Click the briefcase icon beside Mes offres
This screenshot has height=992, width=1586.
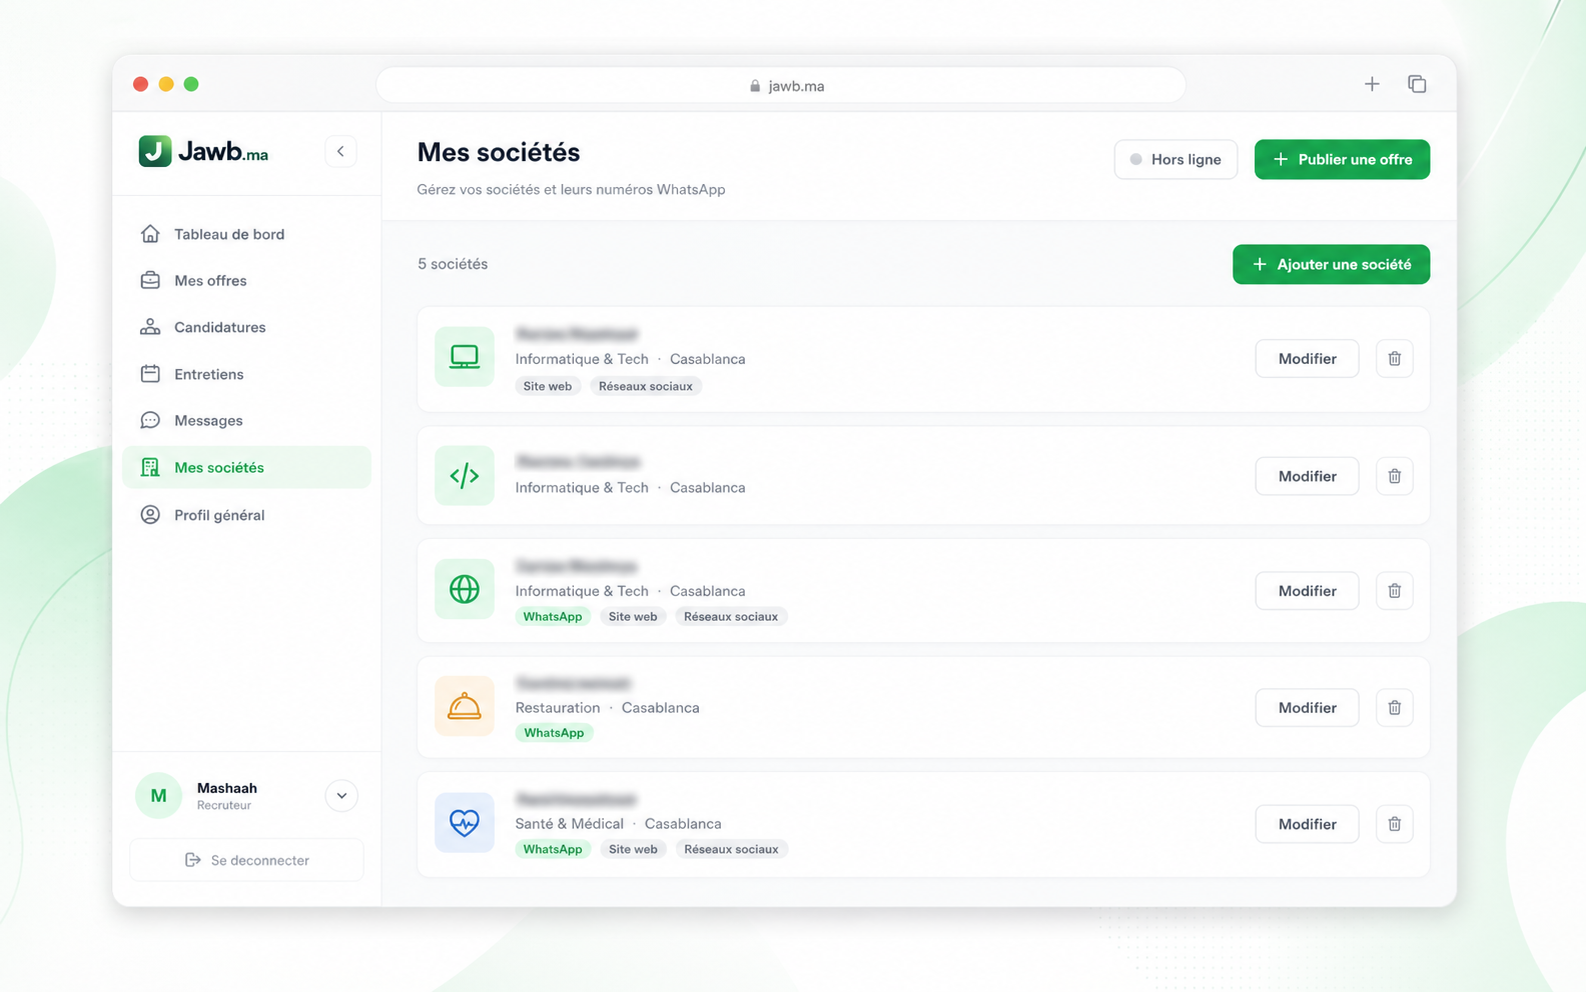(150, 281)
